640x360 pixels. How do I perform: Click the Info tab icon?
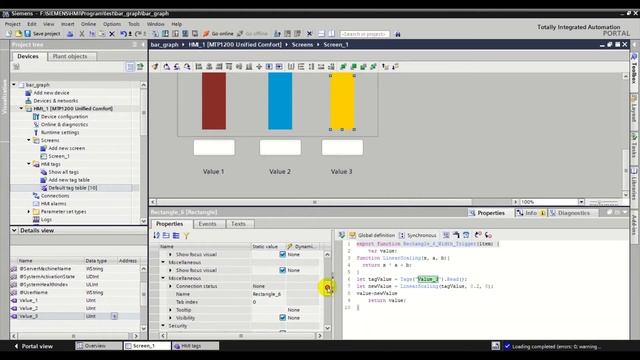(x=520, y=213)
